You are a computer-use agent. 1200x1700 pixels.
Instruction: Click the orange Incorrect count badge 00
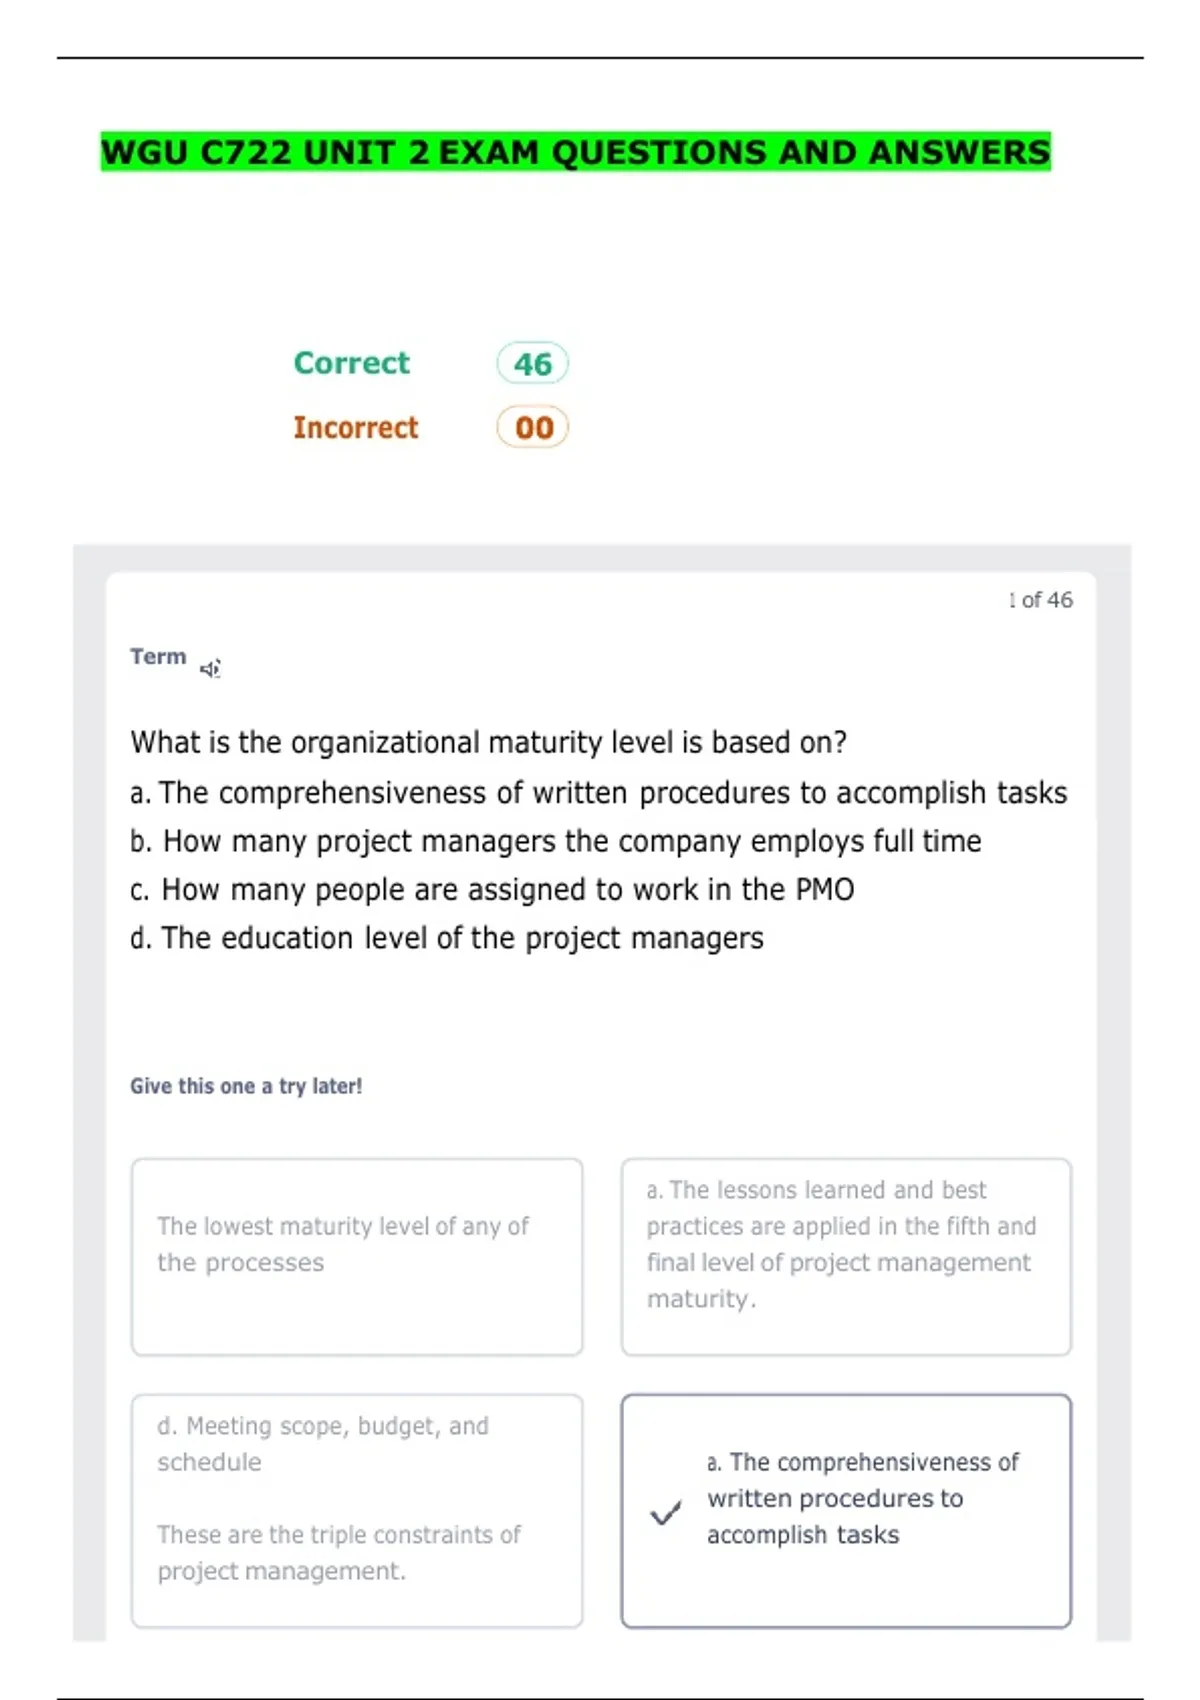533,428
